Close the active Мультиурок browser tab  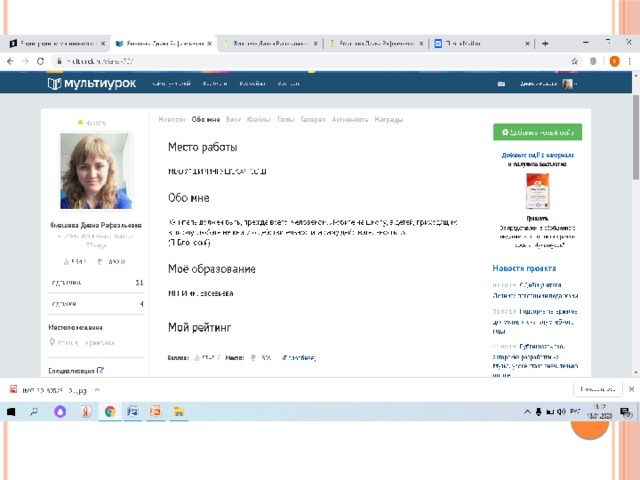coord(209,43)
